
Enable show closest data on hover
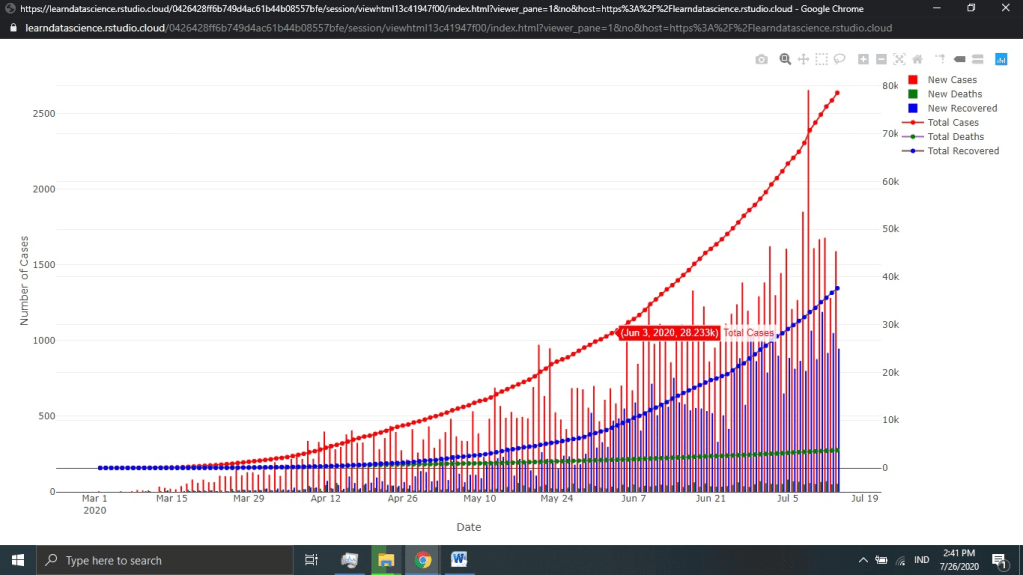[959, 59]
